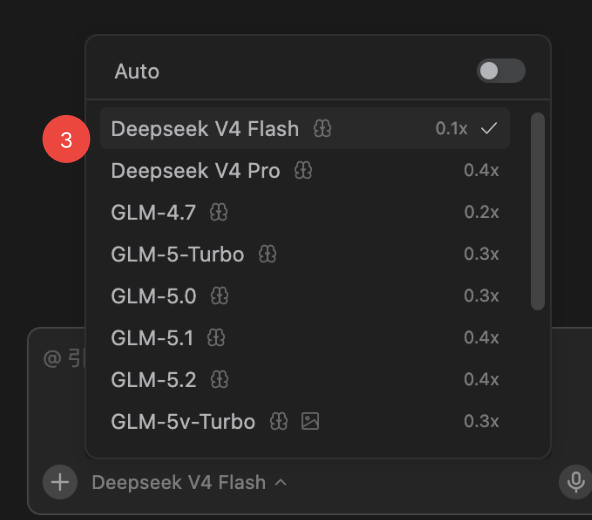Click the plus attachment icon
Image resolution: width=592 pixels, height=520 pixels.
click(x=60, y=482)
